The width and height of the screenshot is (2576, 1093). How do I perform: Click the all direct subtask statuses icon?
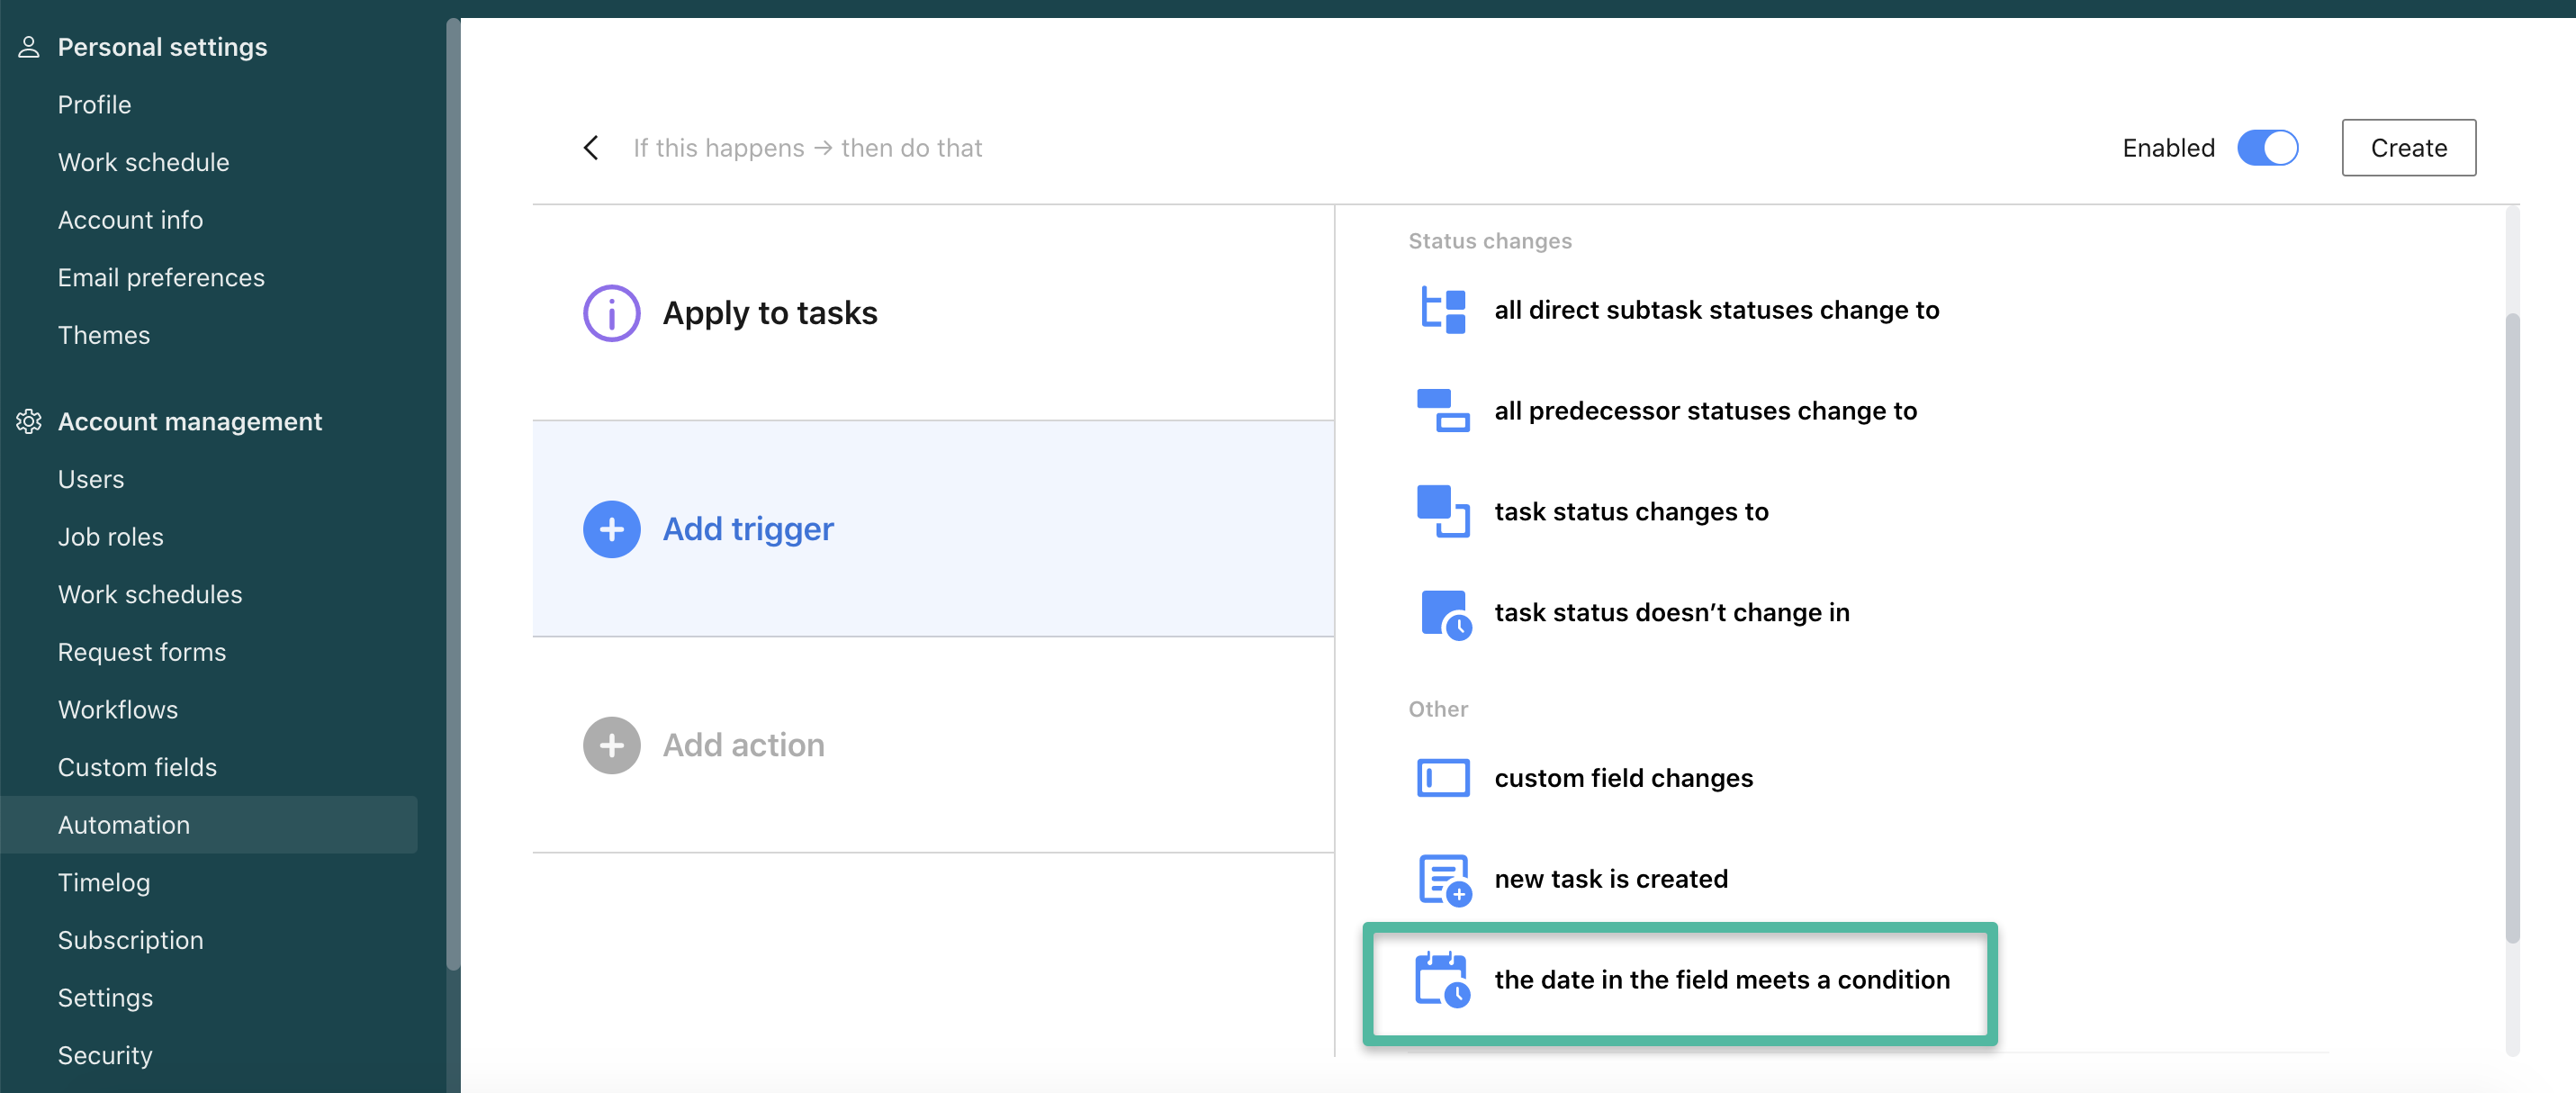point(1442,310)
